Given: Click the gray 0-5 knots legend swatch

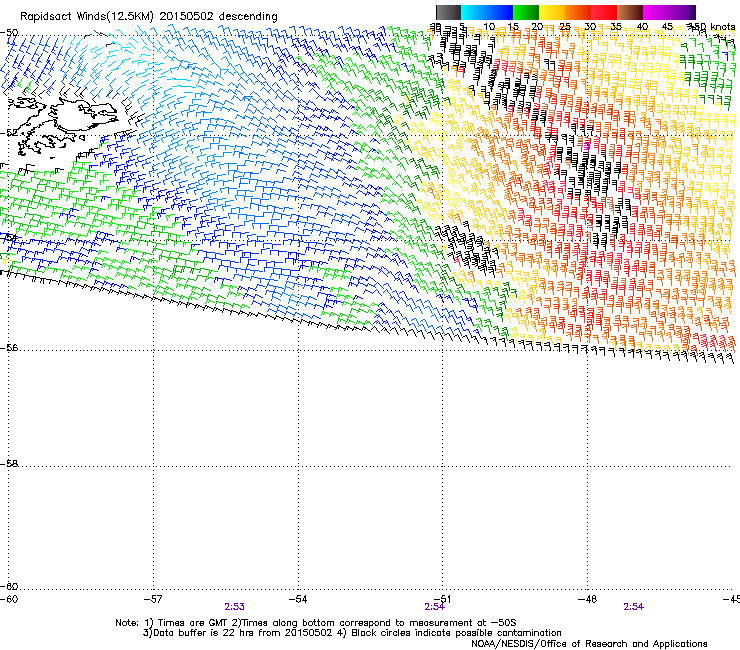Looking at the screenshot, I should pyautogui.click(x=448, y=12).
